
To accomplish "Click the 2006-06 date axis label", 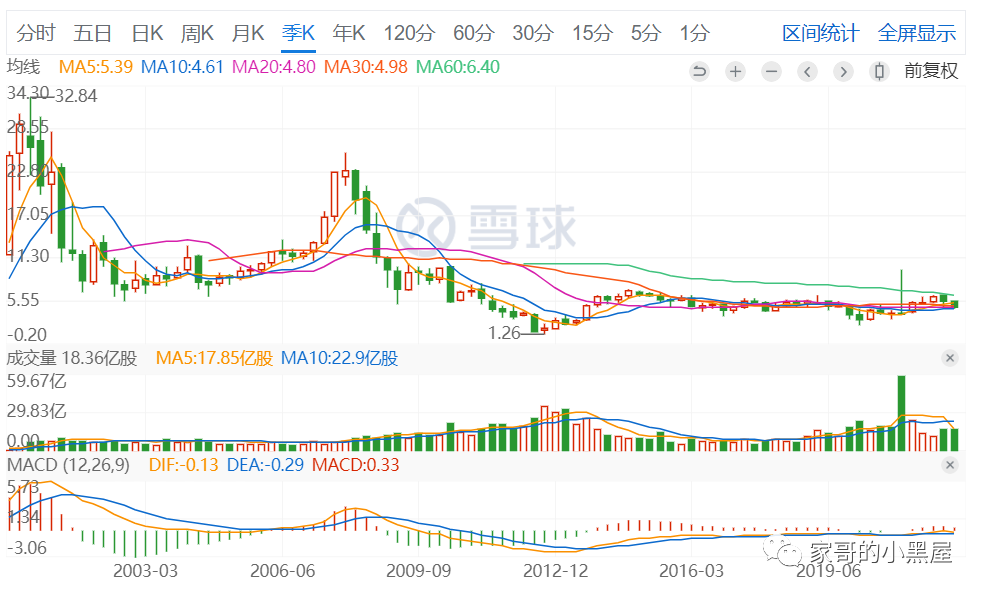I will coord(282,571).
